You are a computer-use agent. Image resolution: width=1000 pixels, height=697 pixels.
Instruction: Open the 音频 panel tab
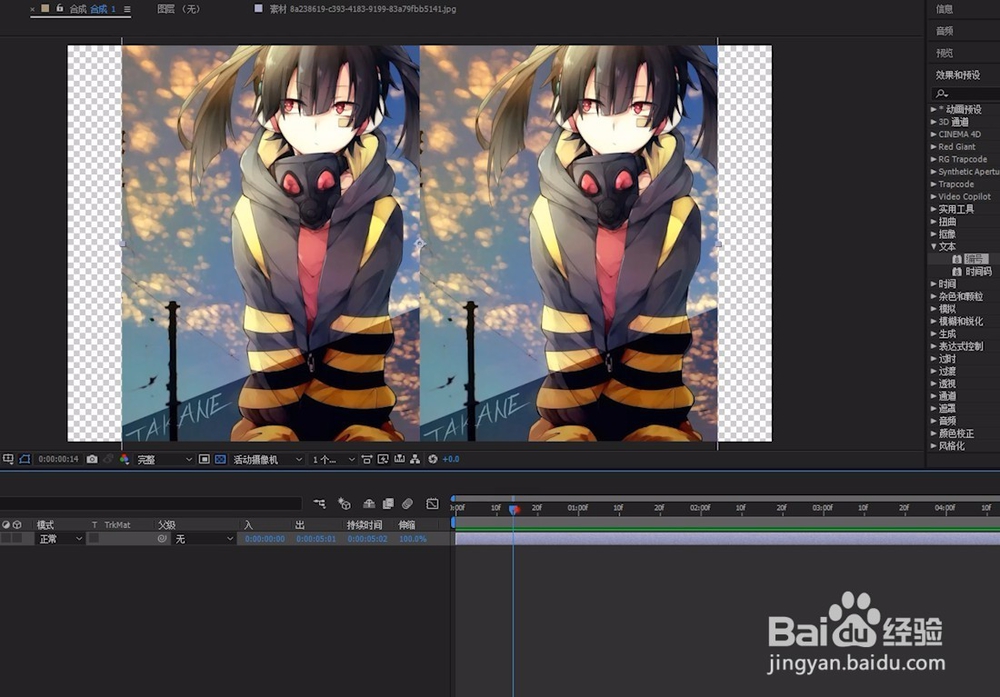click(x=945, y=31)
